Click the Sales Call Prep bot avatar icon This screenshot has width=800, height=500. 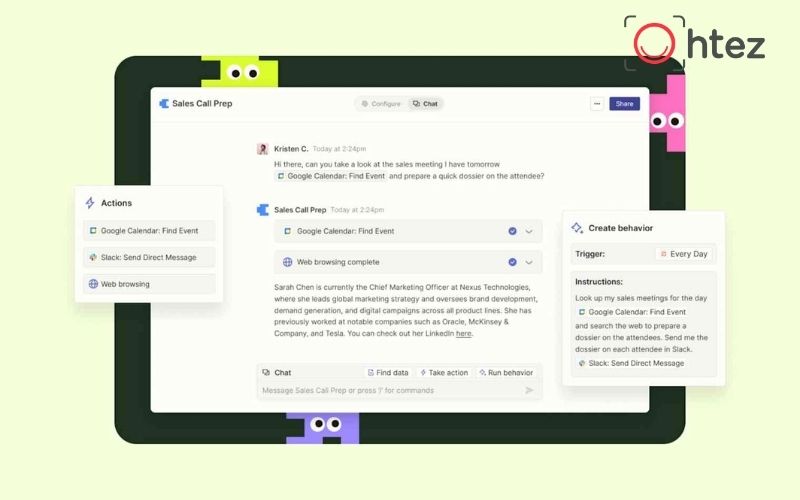262,210
